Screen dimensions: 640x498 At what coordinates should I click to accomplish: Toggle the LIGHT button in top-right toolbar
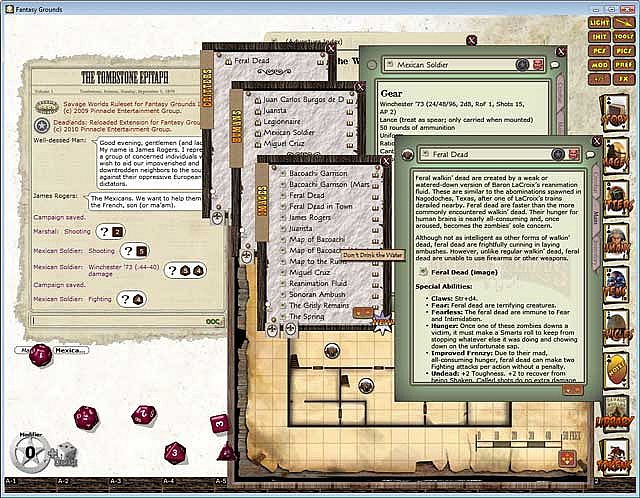[x=599, y=23]
